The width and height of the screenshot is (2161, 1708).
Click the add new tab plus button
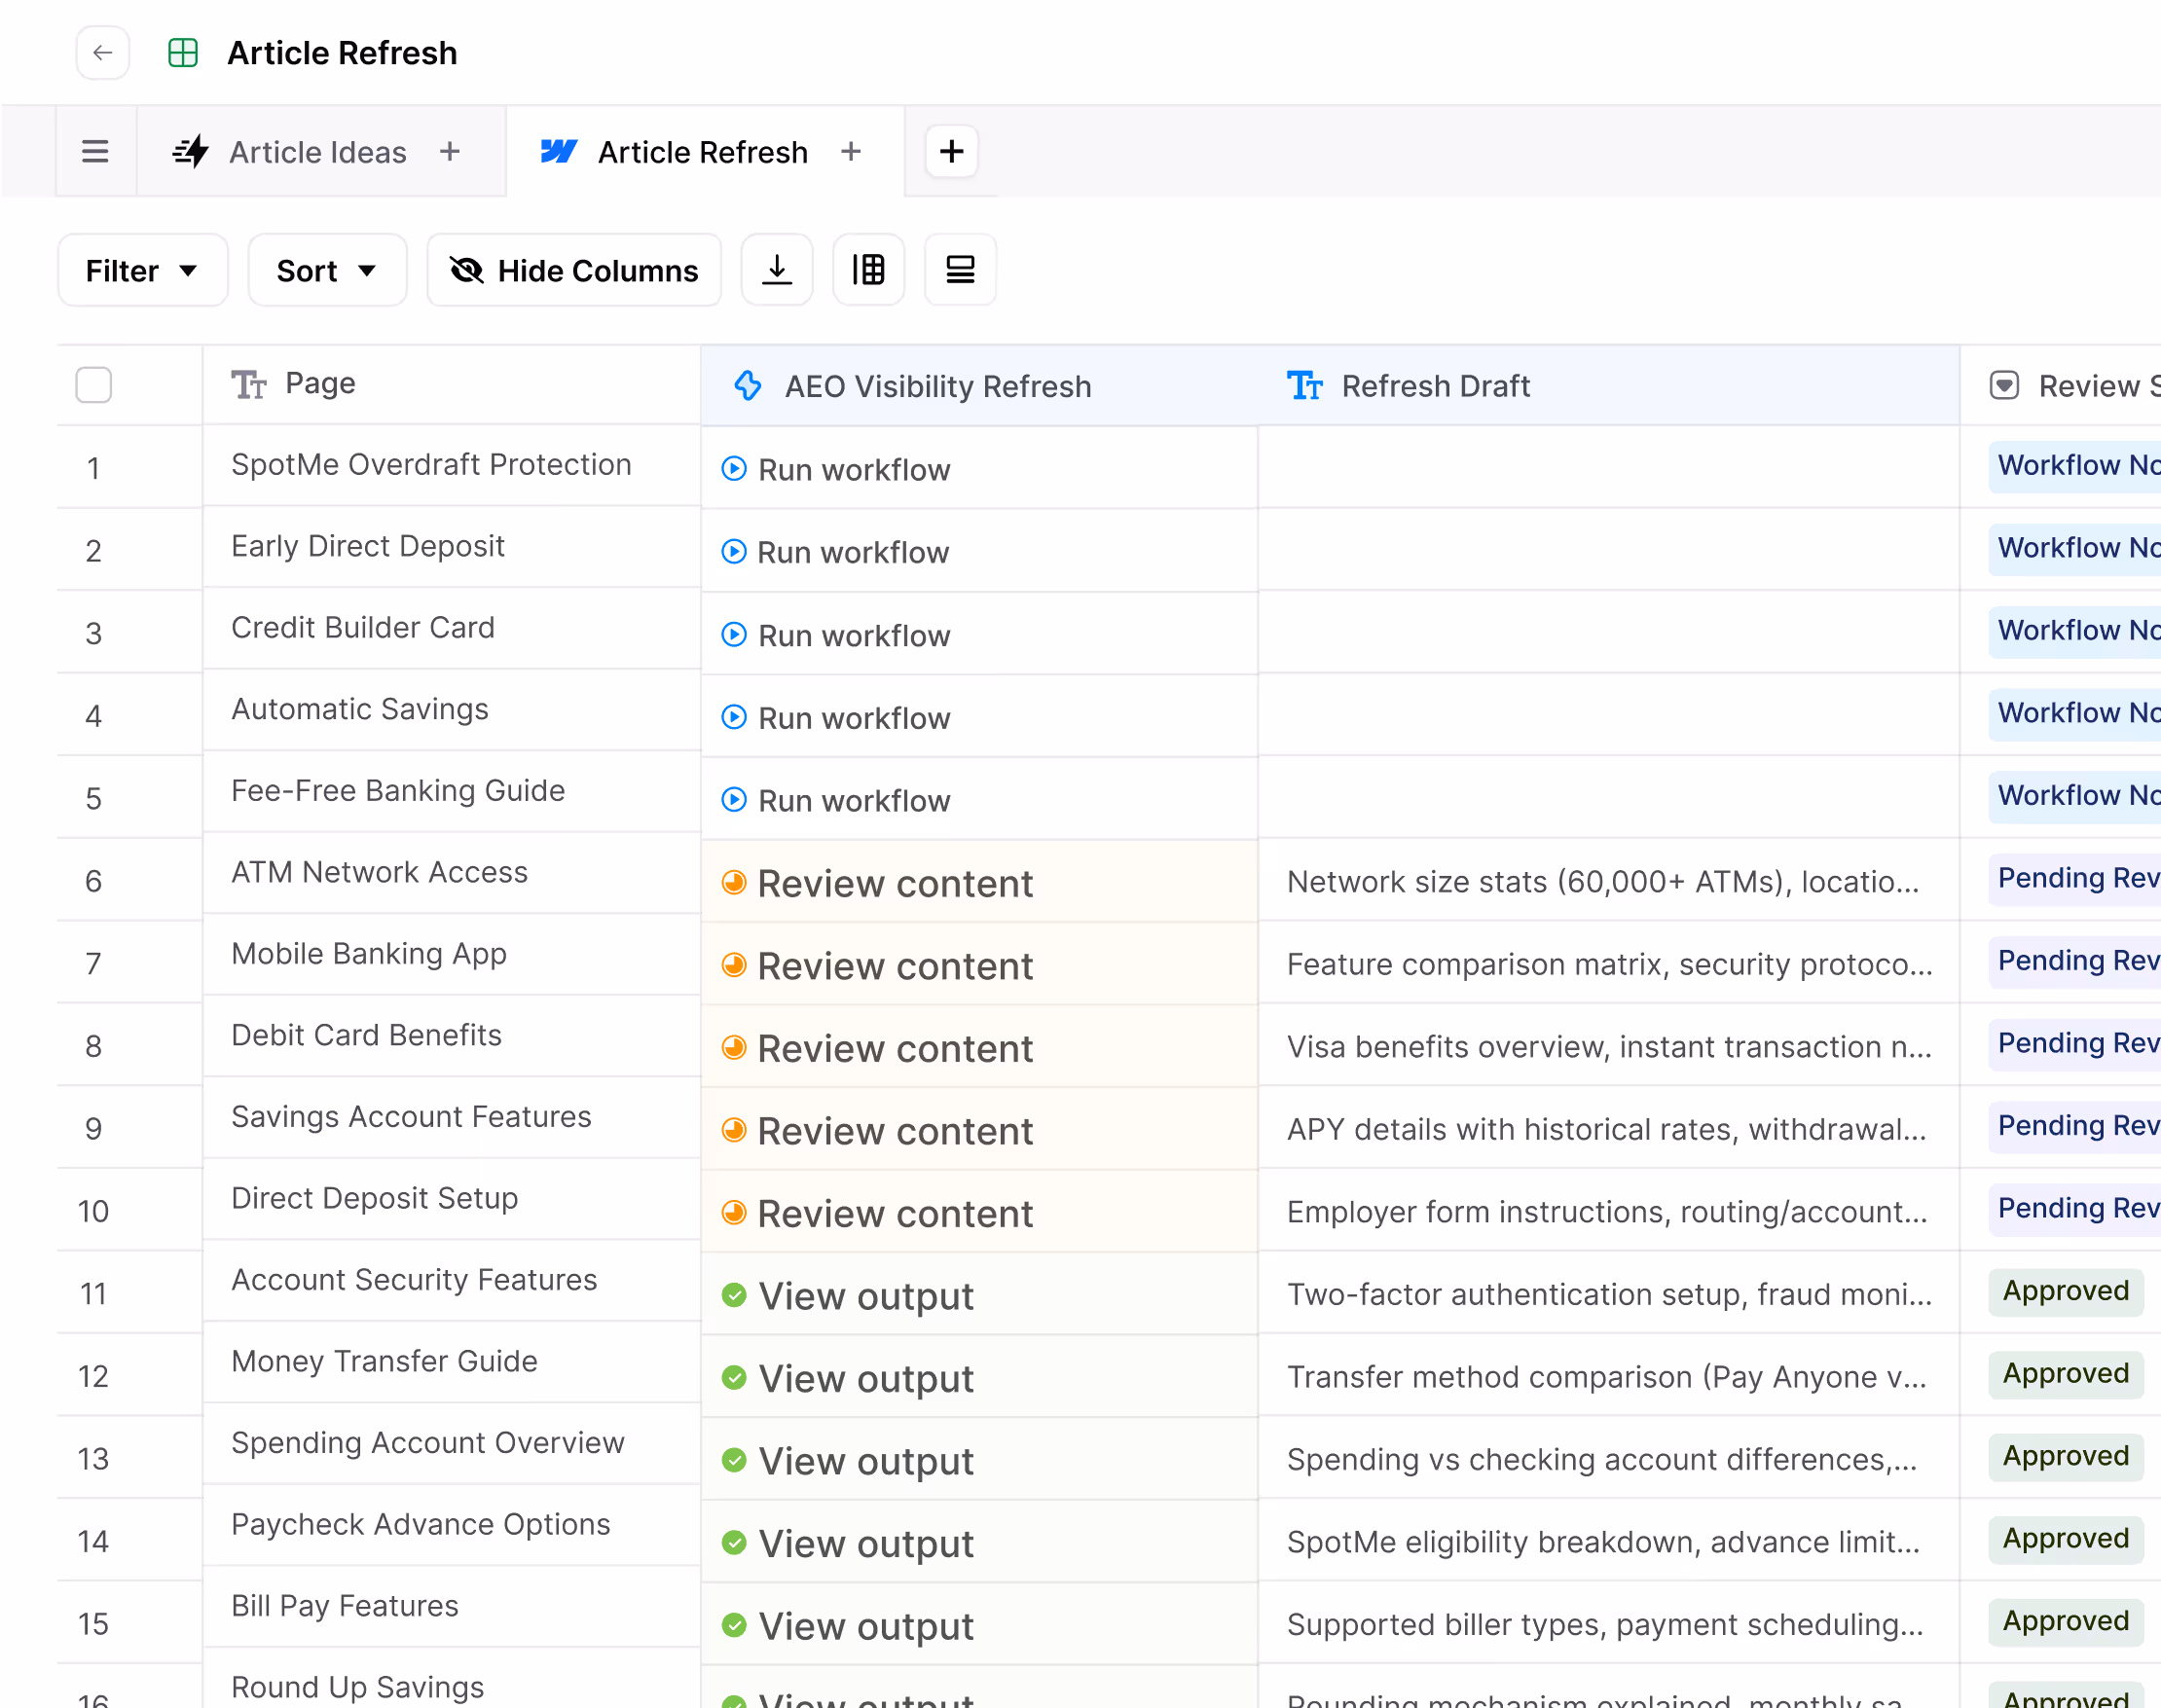point(951,152)
